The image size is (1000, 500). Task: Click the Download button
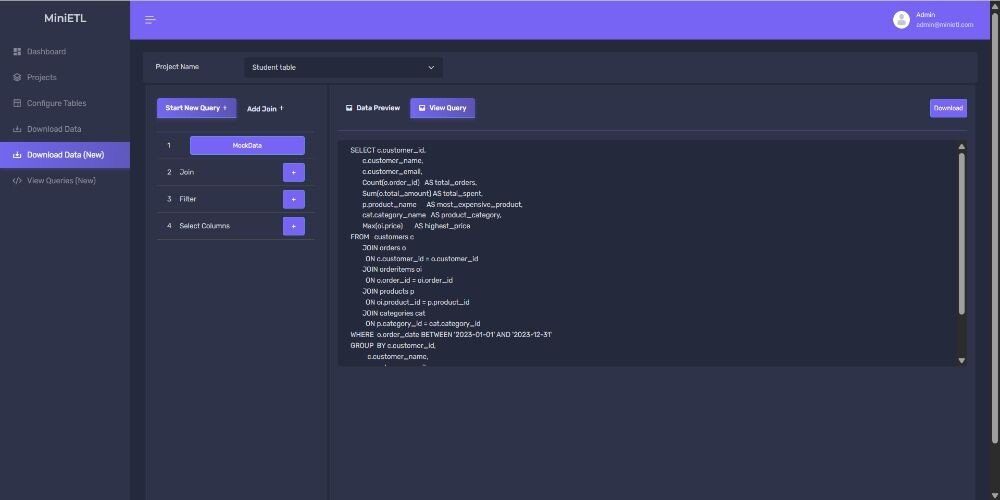947,108
